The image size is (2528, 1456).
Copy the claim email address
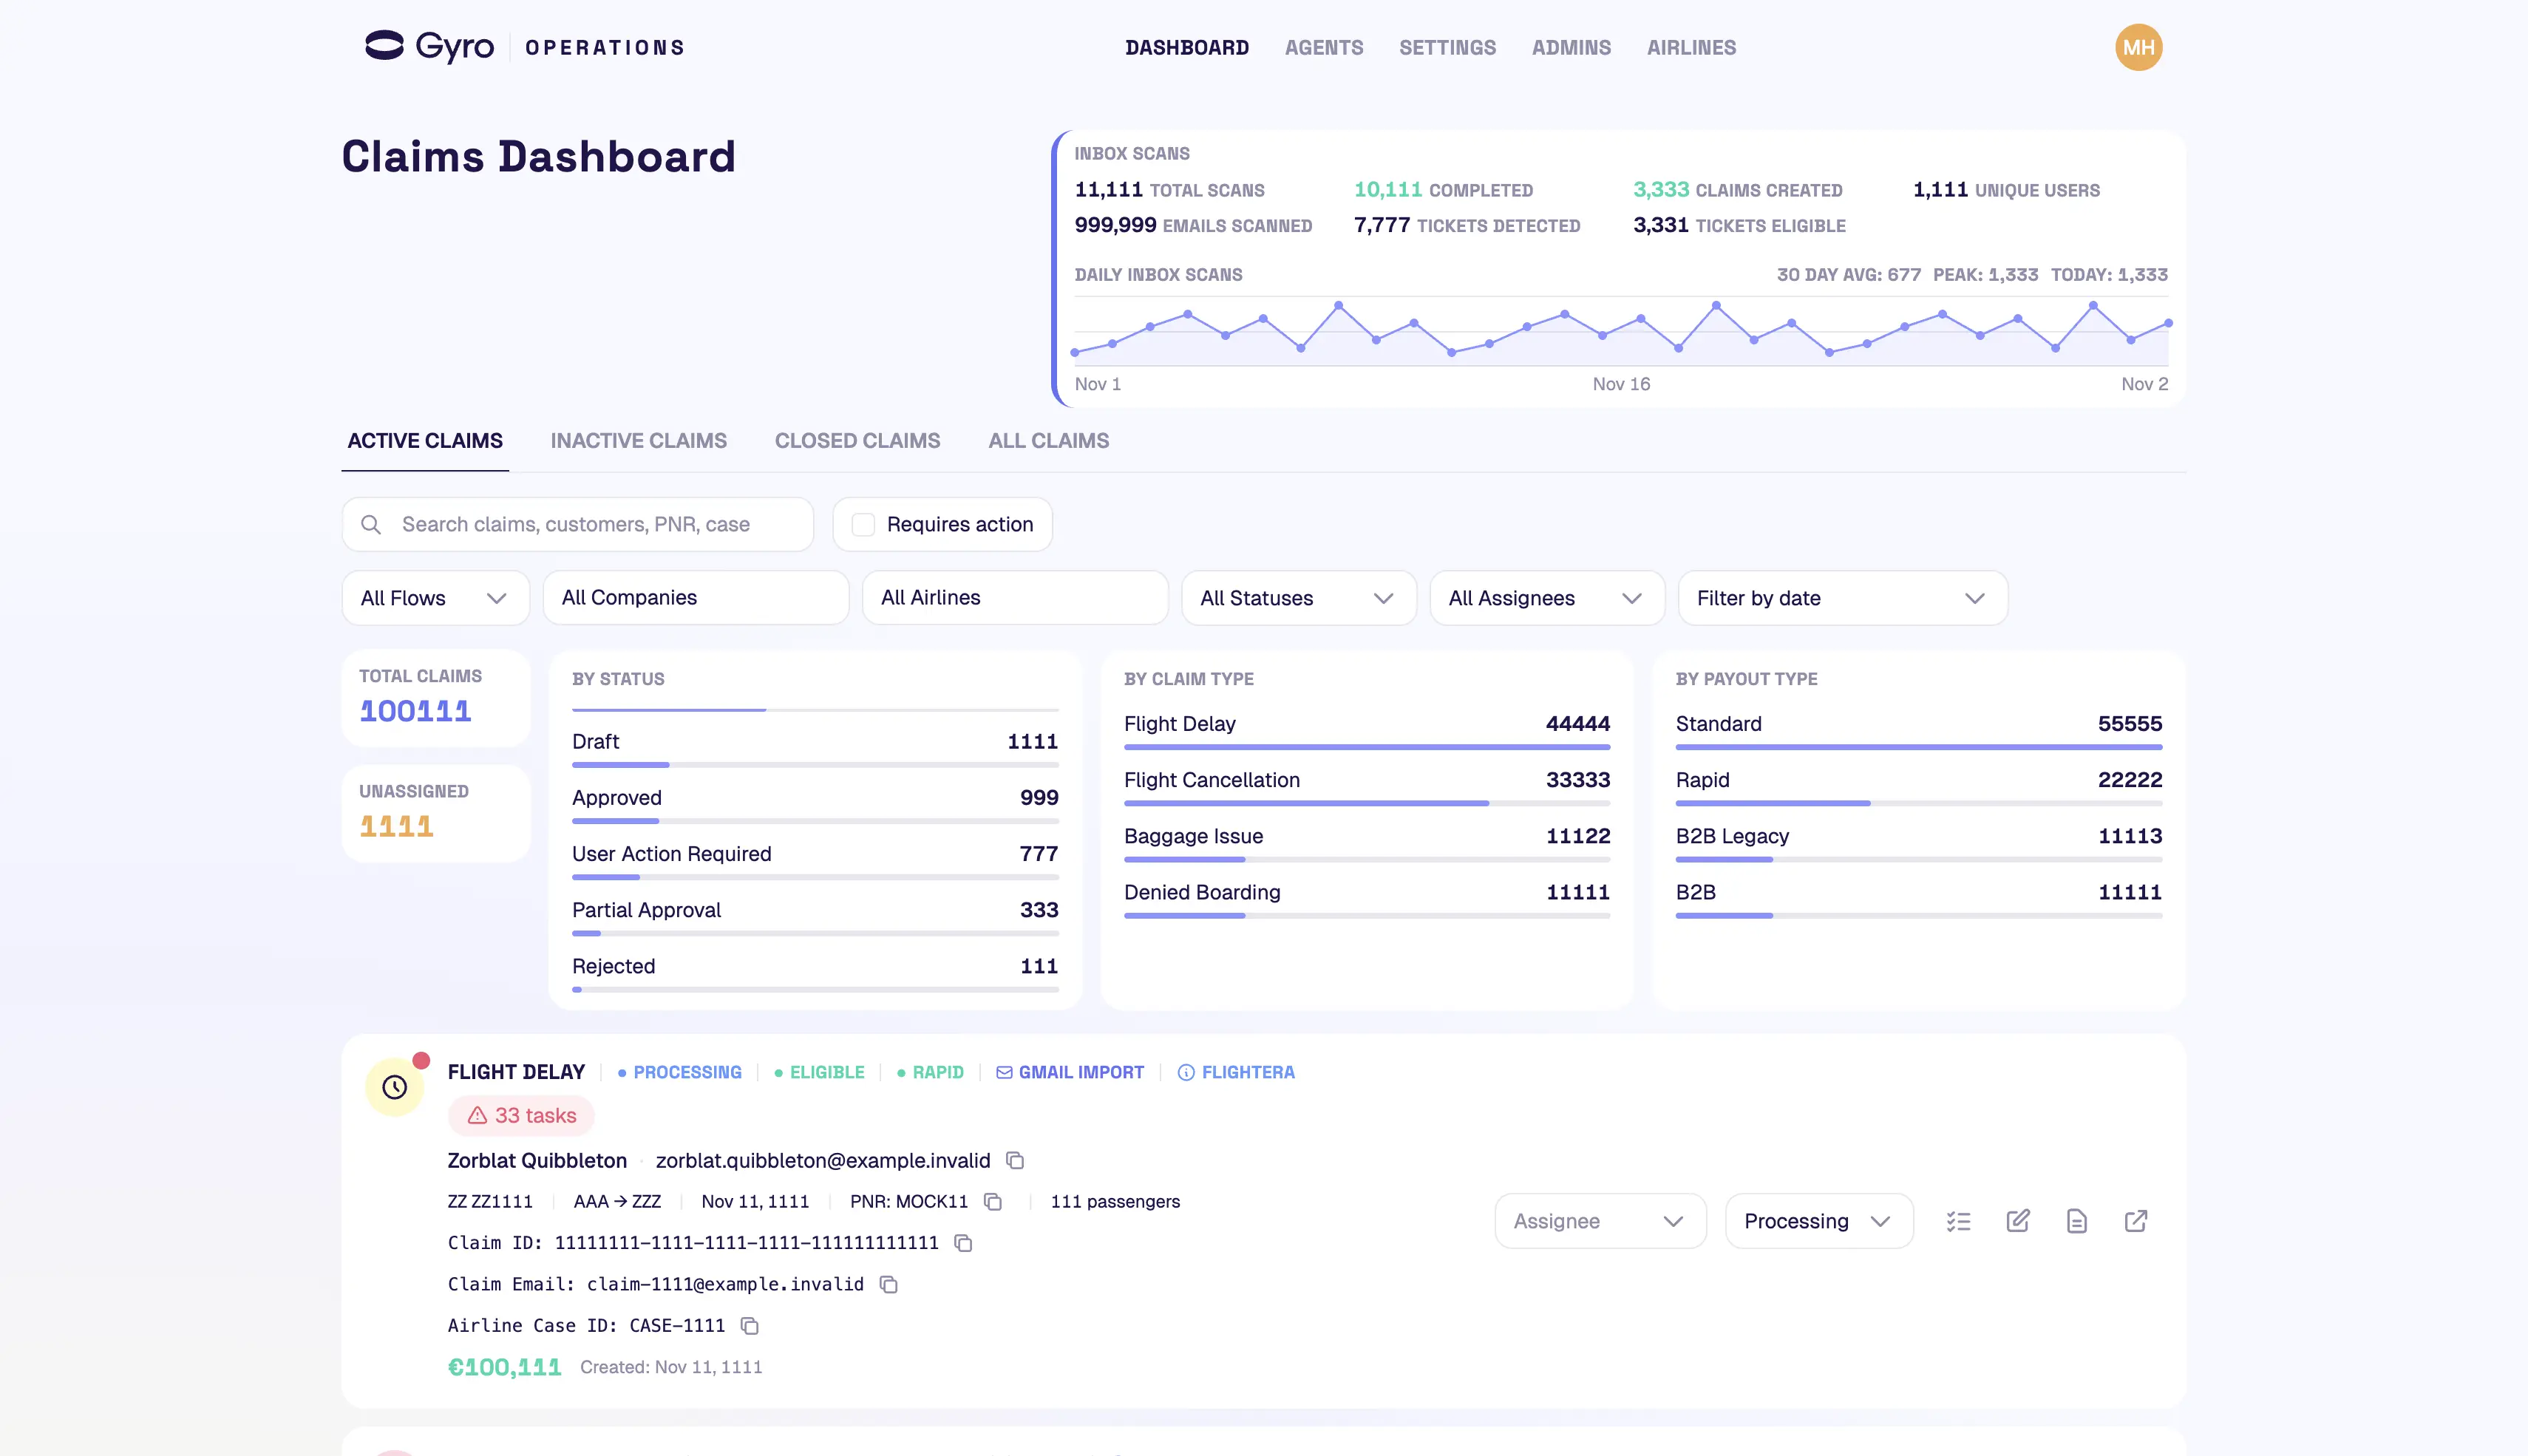[x=888, y=1284]
